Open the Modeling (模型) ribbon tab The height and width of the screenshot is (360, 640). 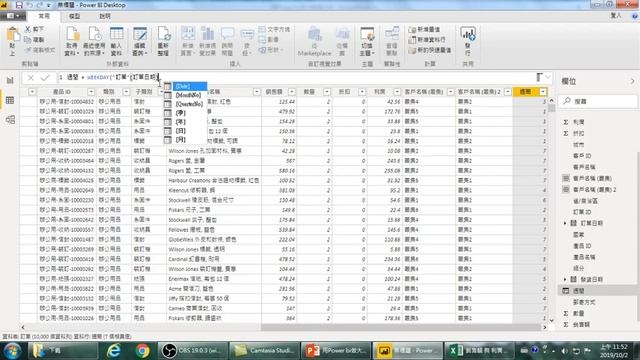[x=74, y=16]
